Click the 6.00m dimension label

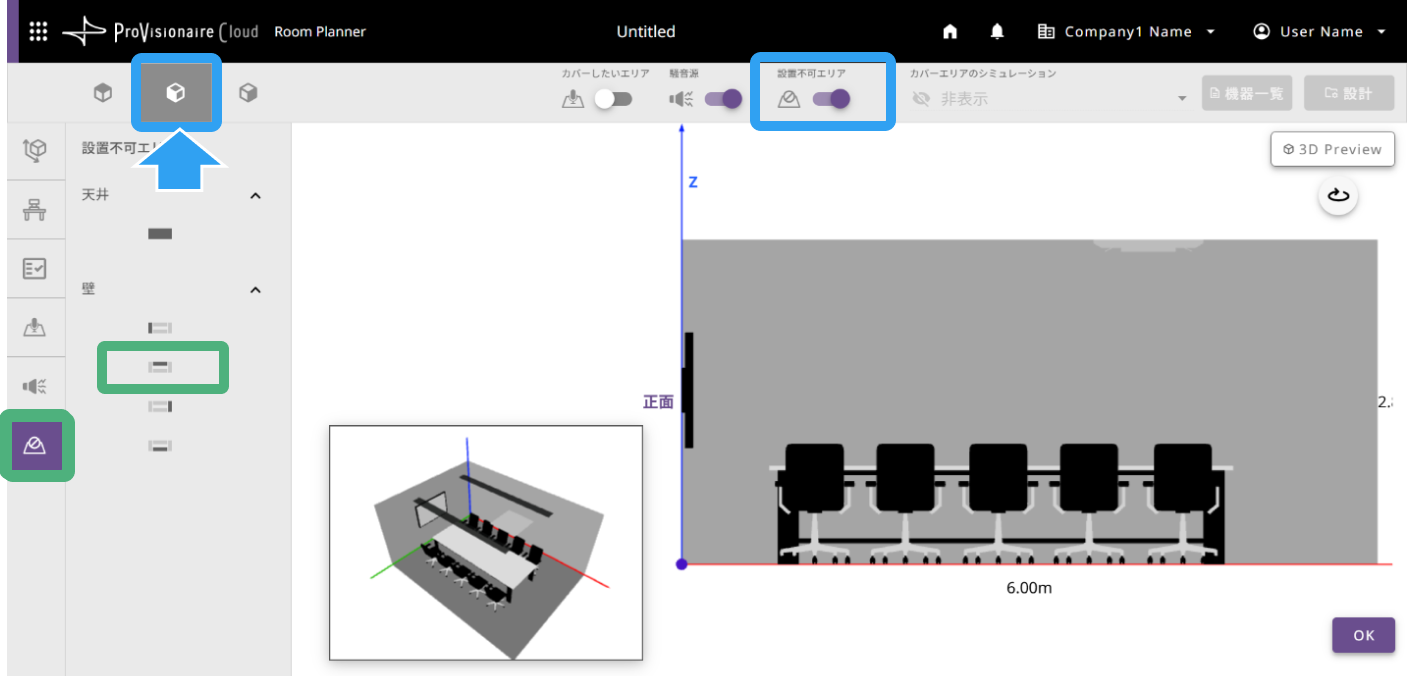1029,588
